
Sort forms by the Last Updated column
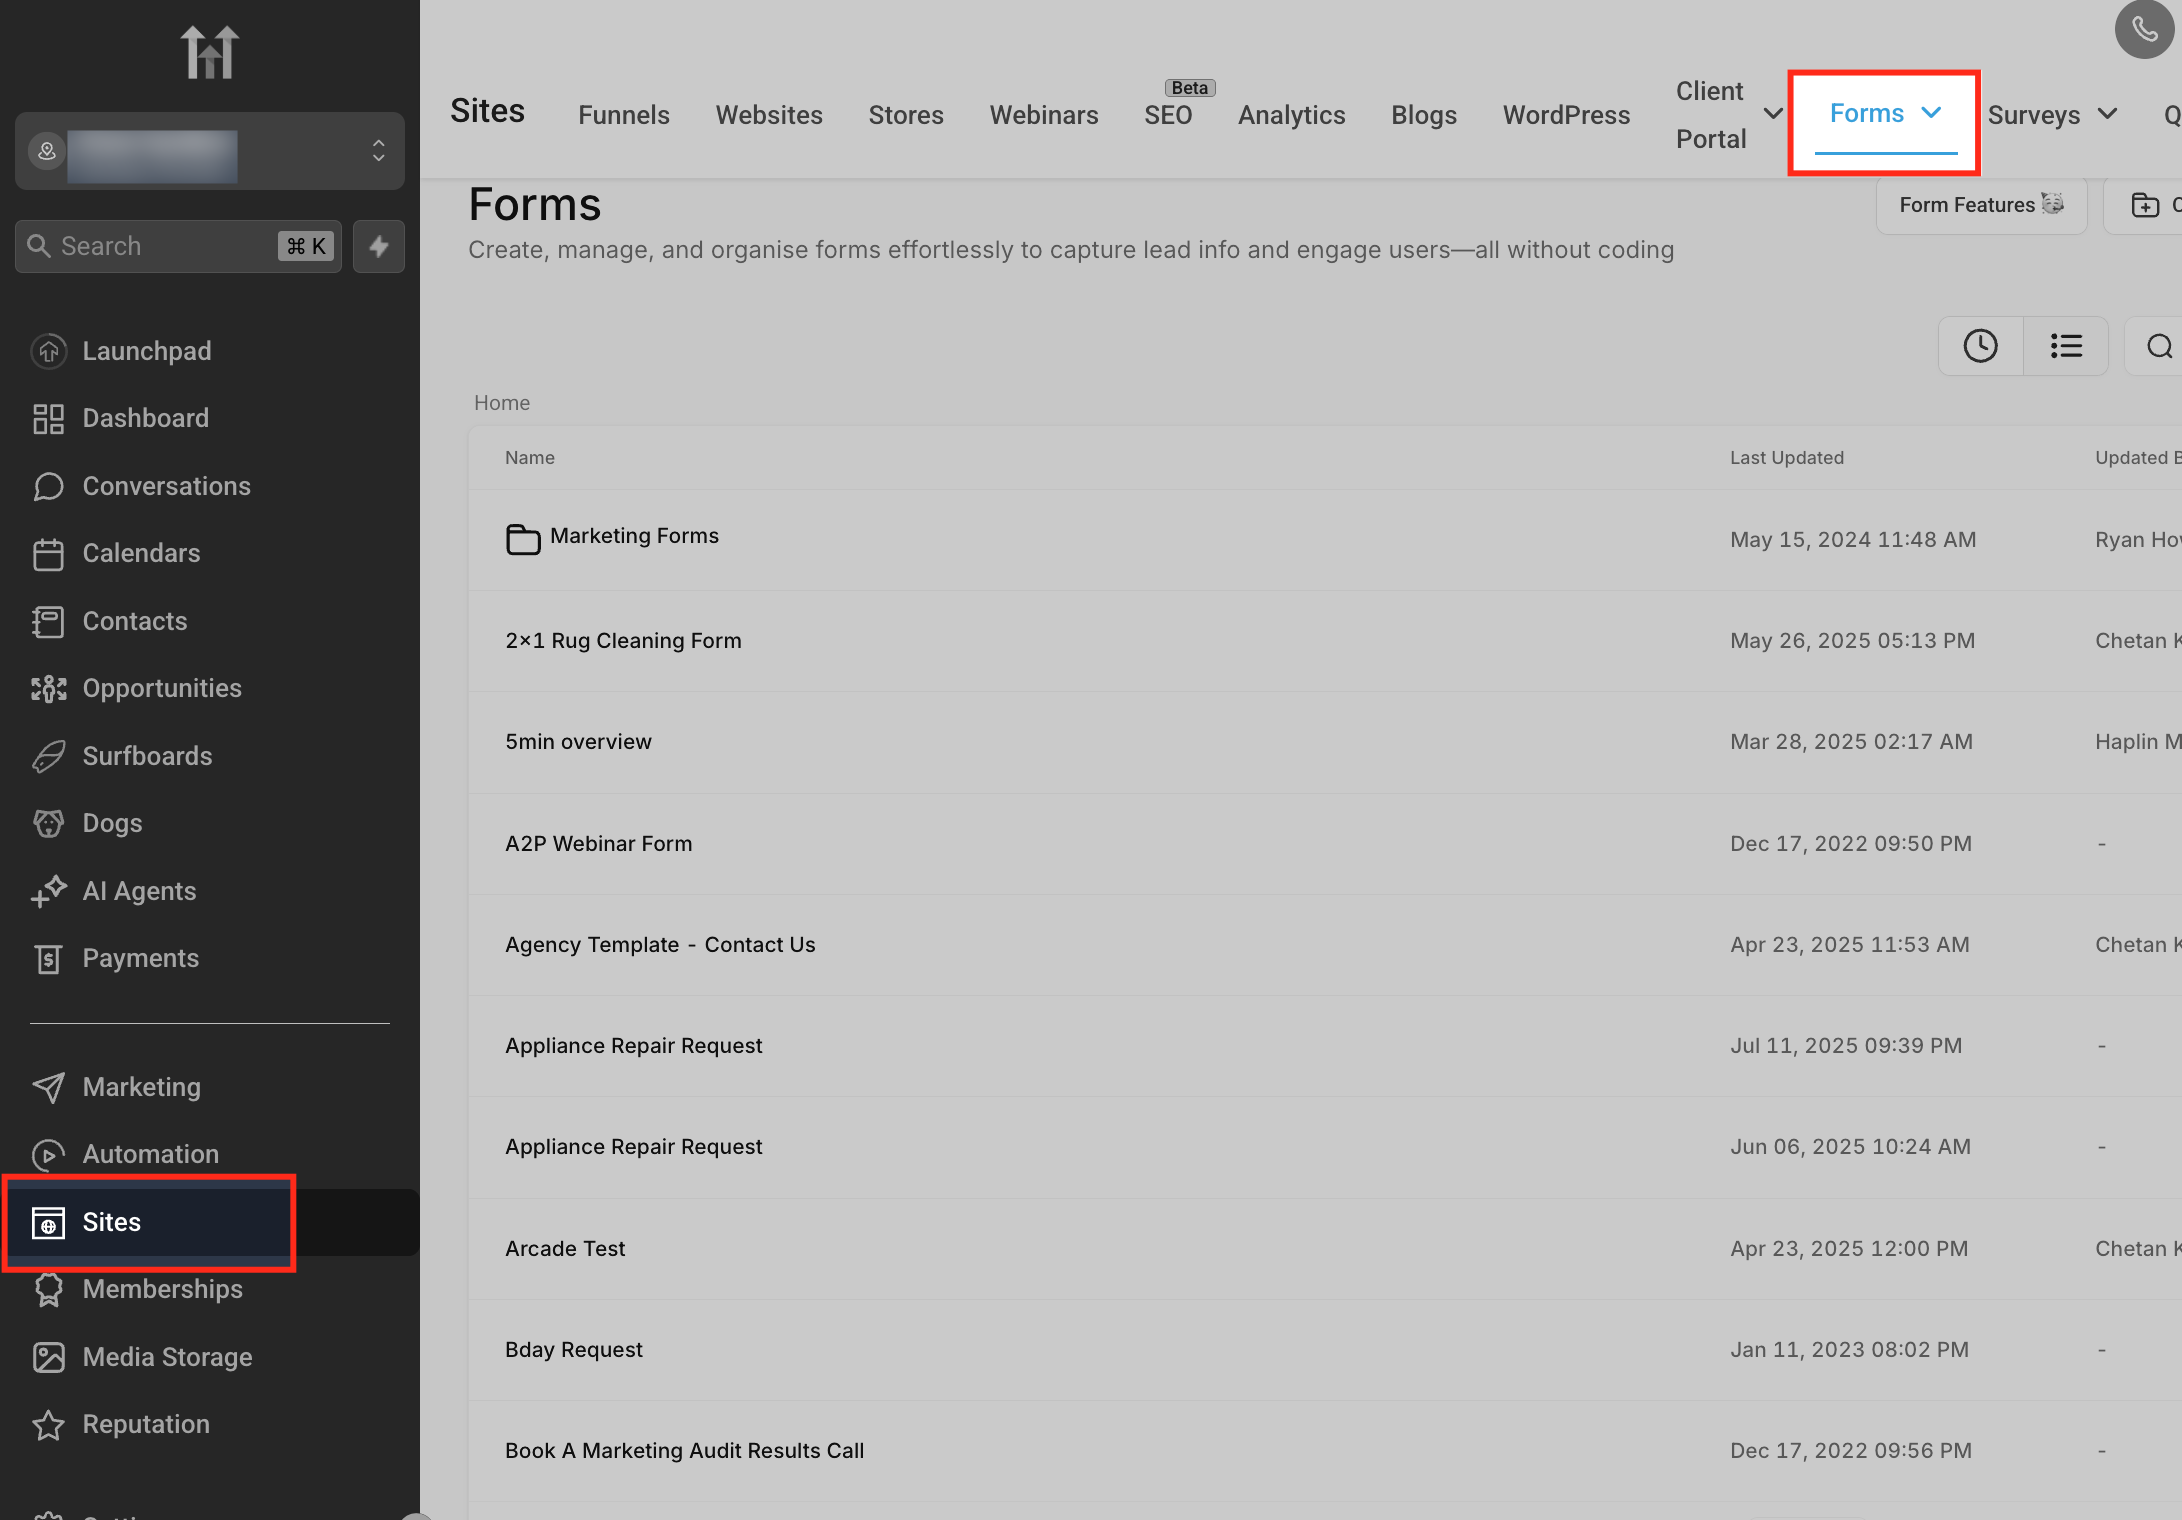point(1786,457)
